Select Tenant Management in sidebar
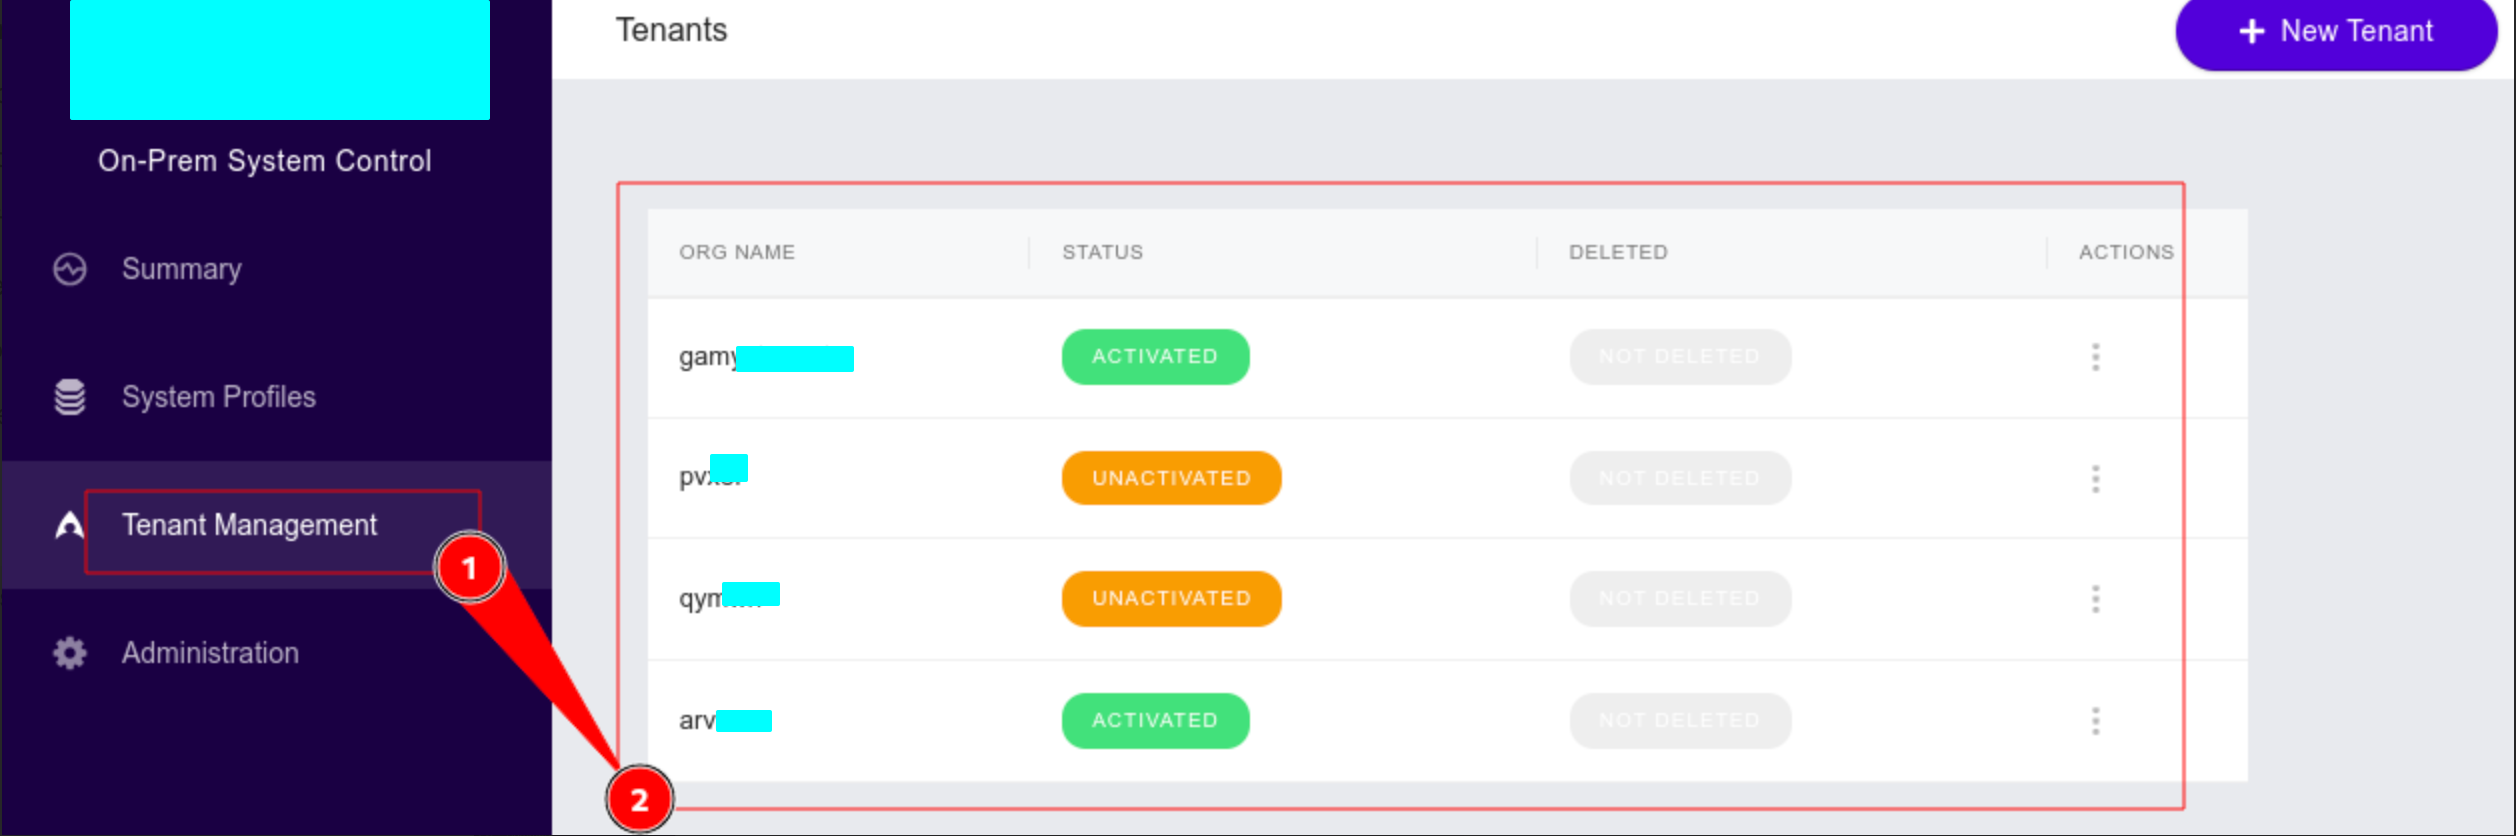 click(250, 525)
